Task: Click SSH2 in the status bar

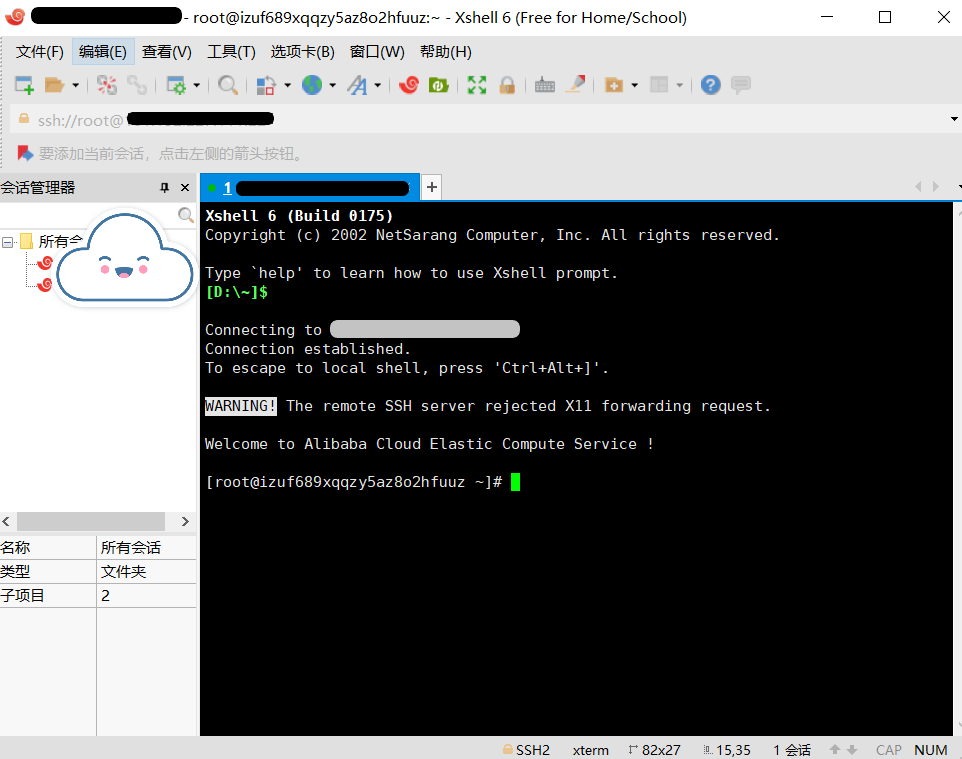Action: [x=526, y=750]
